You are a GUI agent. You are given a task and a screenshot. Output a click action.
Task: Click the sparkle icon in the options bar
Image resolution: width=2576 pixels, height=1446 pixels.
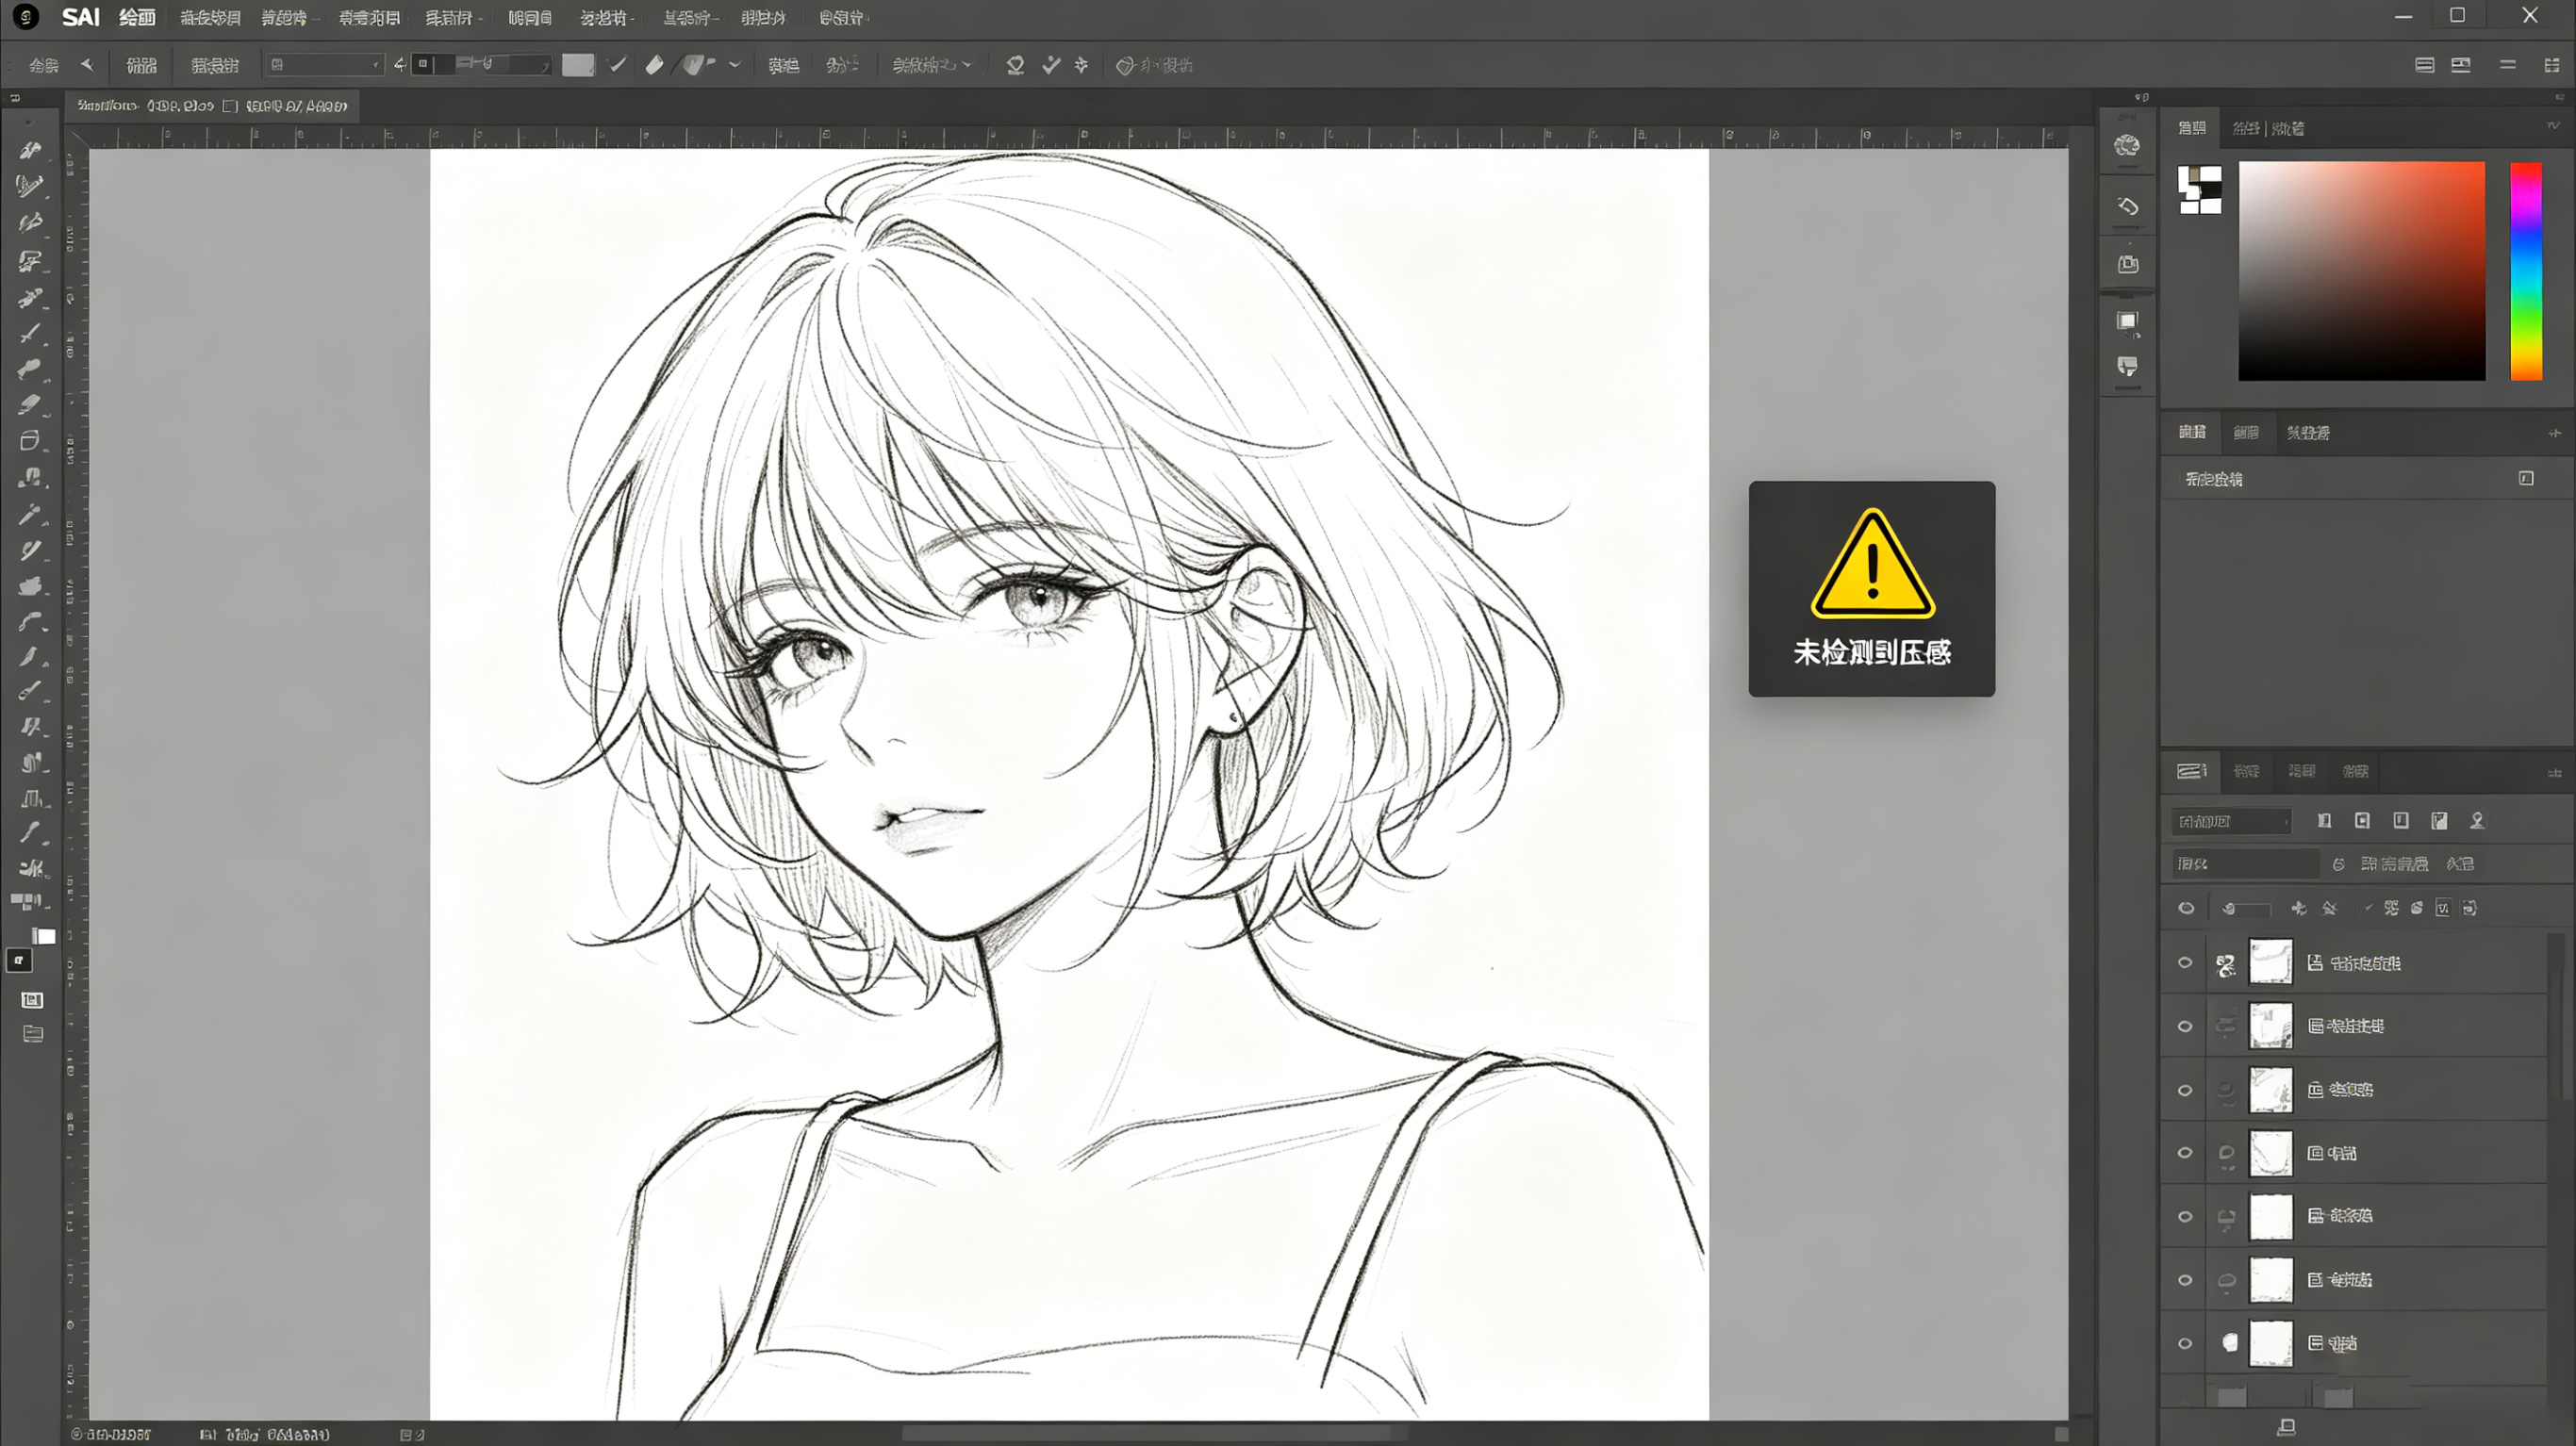[x=1081, y=65]
